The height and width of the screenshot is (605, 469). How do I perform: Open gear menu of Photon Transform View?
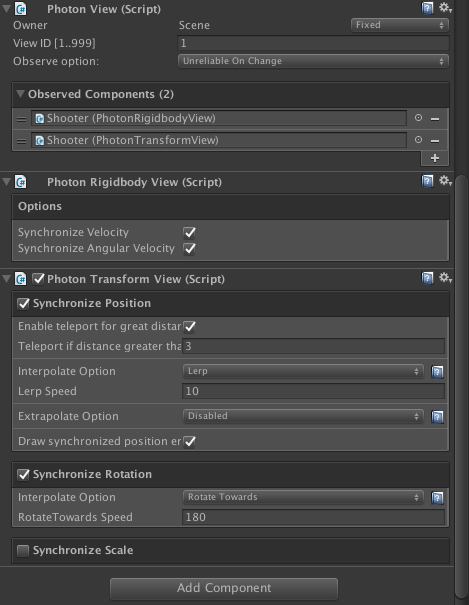[x=445, y=277]
